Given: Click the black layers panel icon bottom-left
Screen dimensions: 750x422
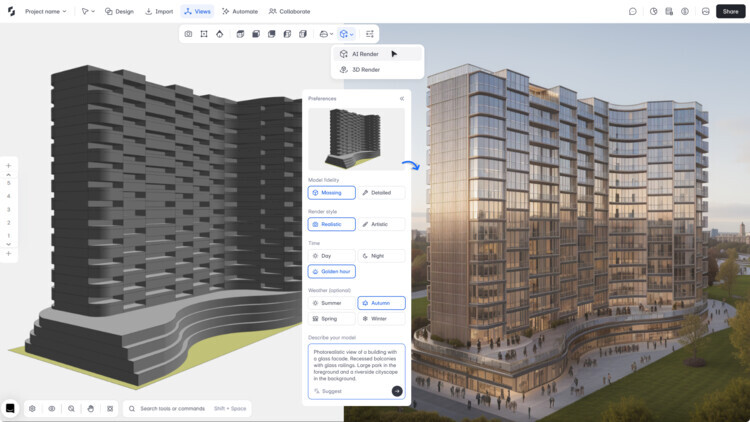Looking at the screenshot, I should (x=10, y=409).
